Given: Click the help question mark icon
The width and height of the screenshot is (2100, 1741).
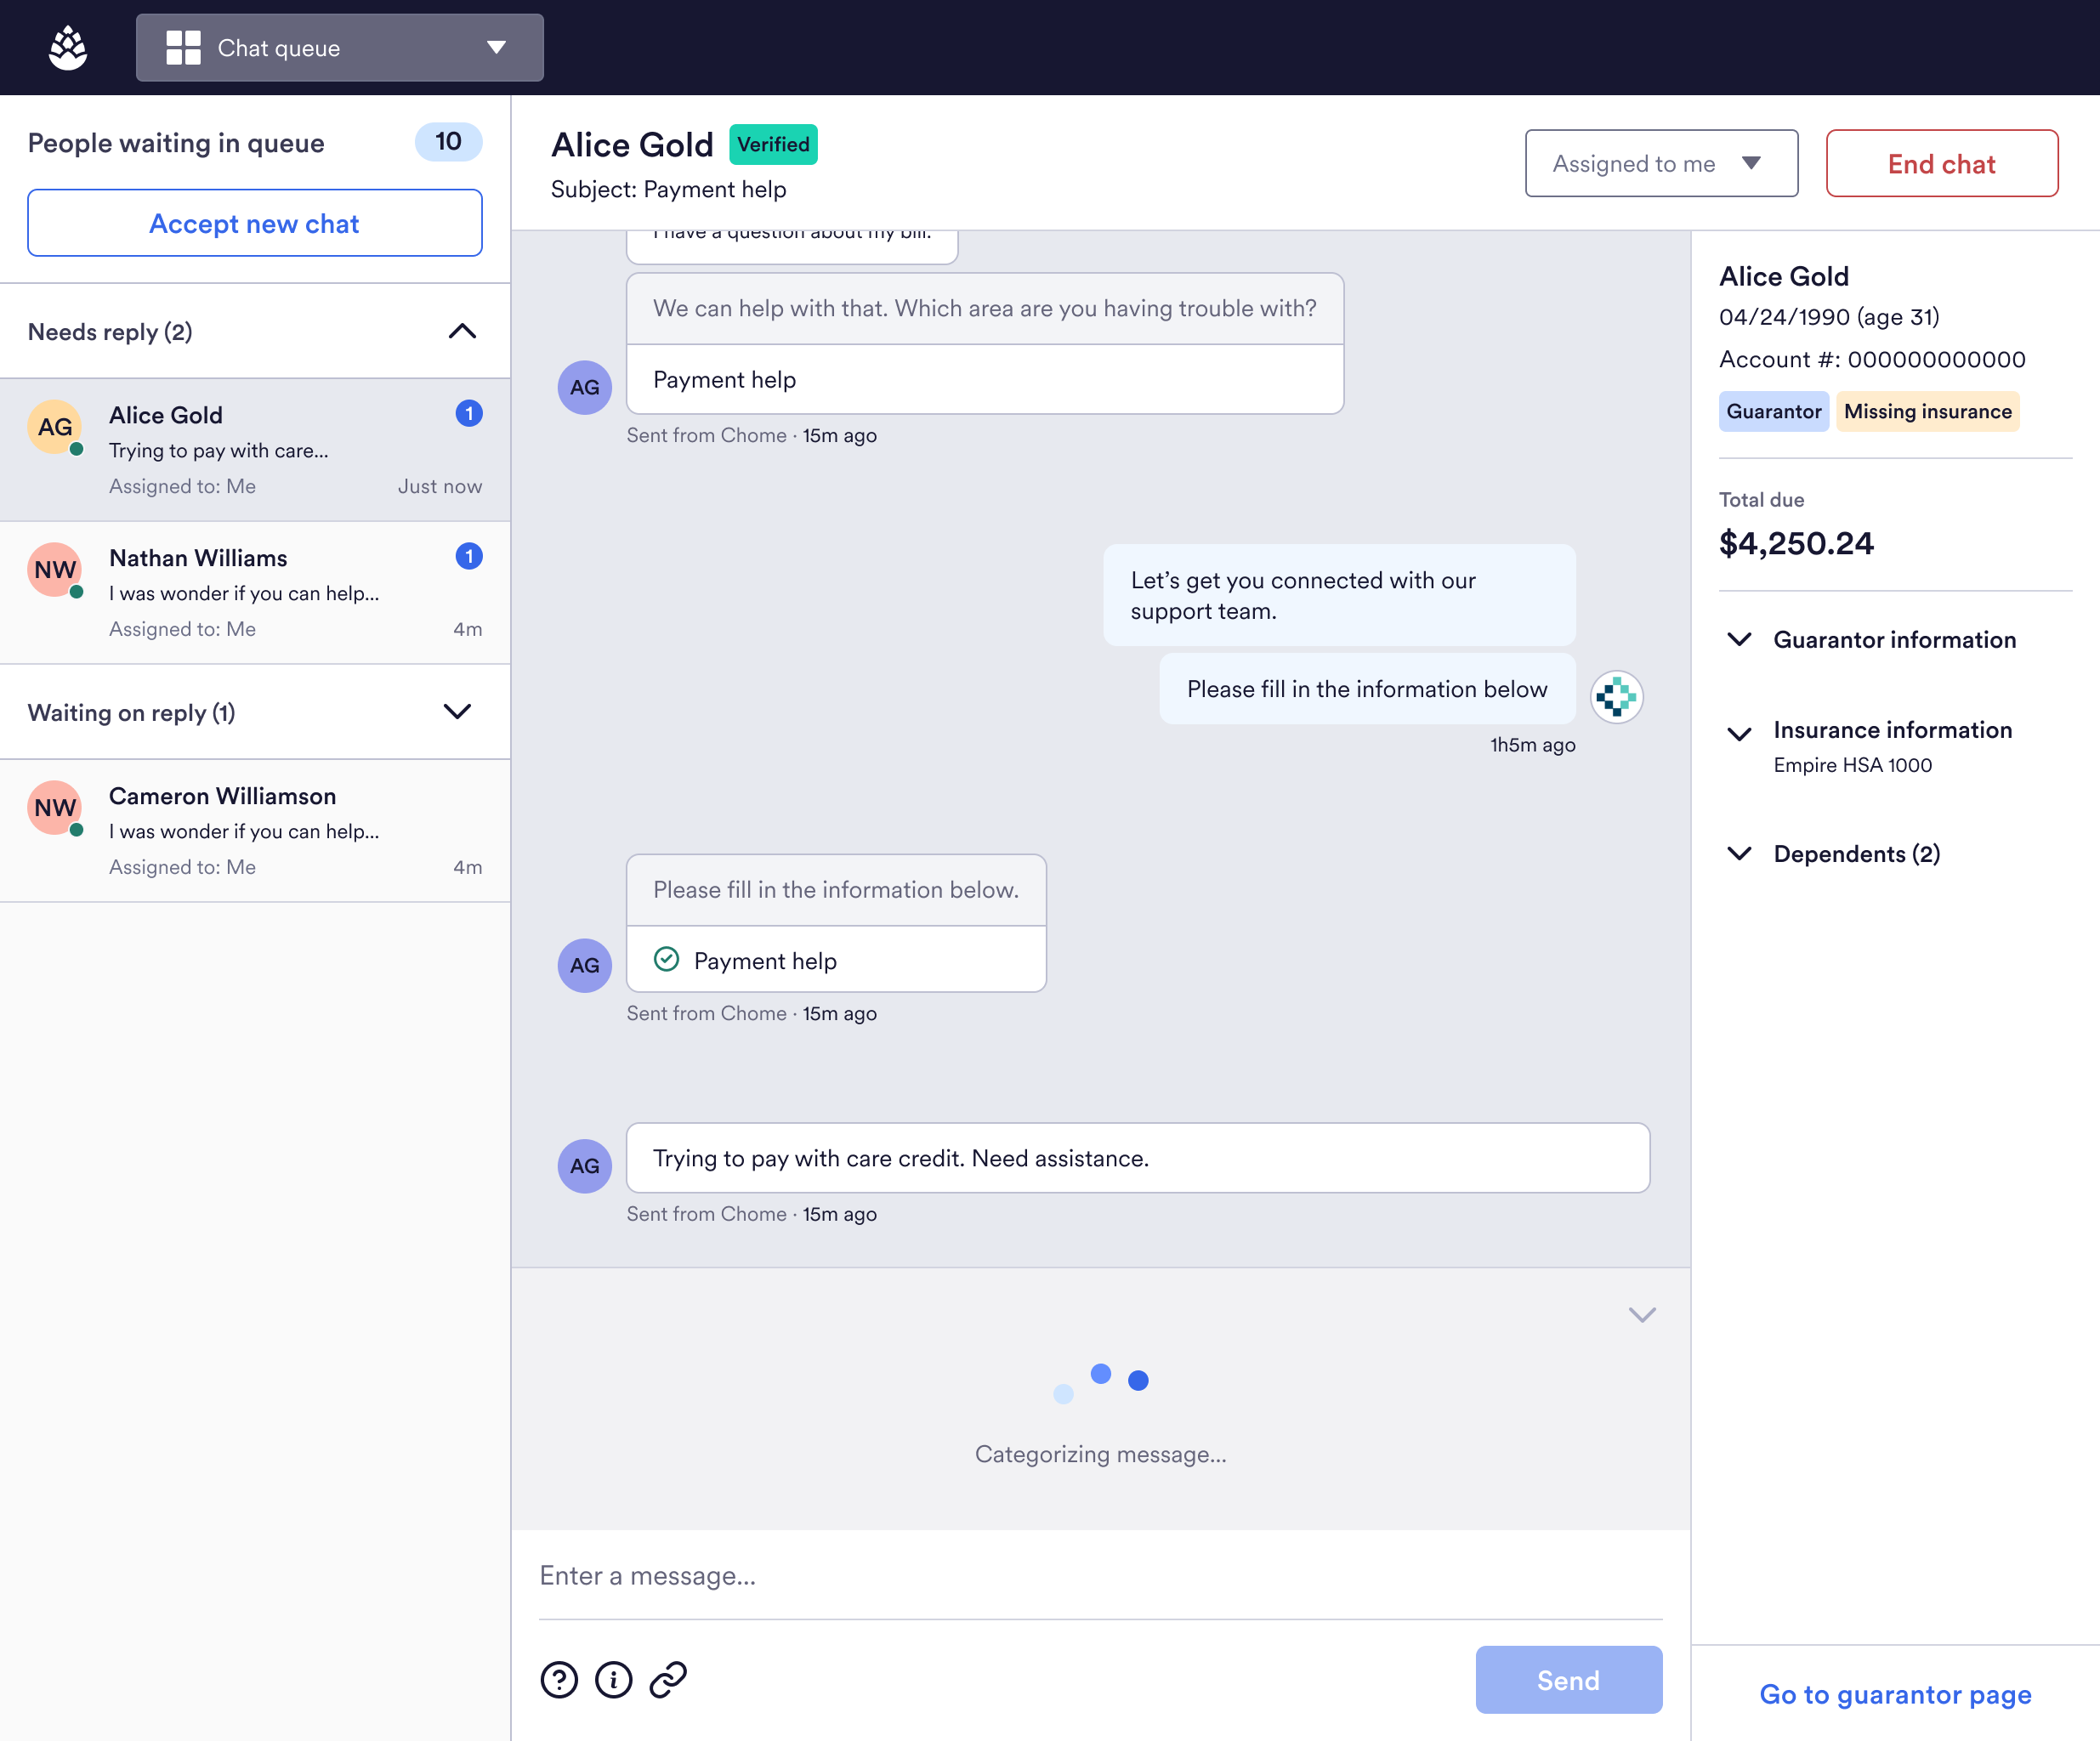Looking at the screenshot, I should tap(559, 1680).
